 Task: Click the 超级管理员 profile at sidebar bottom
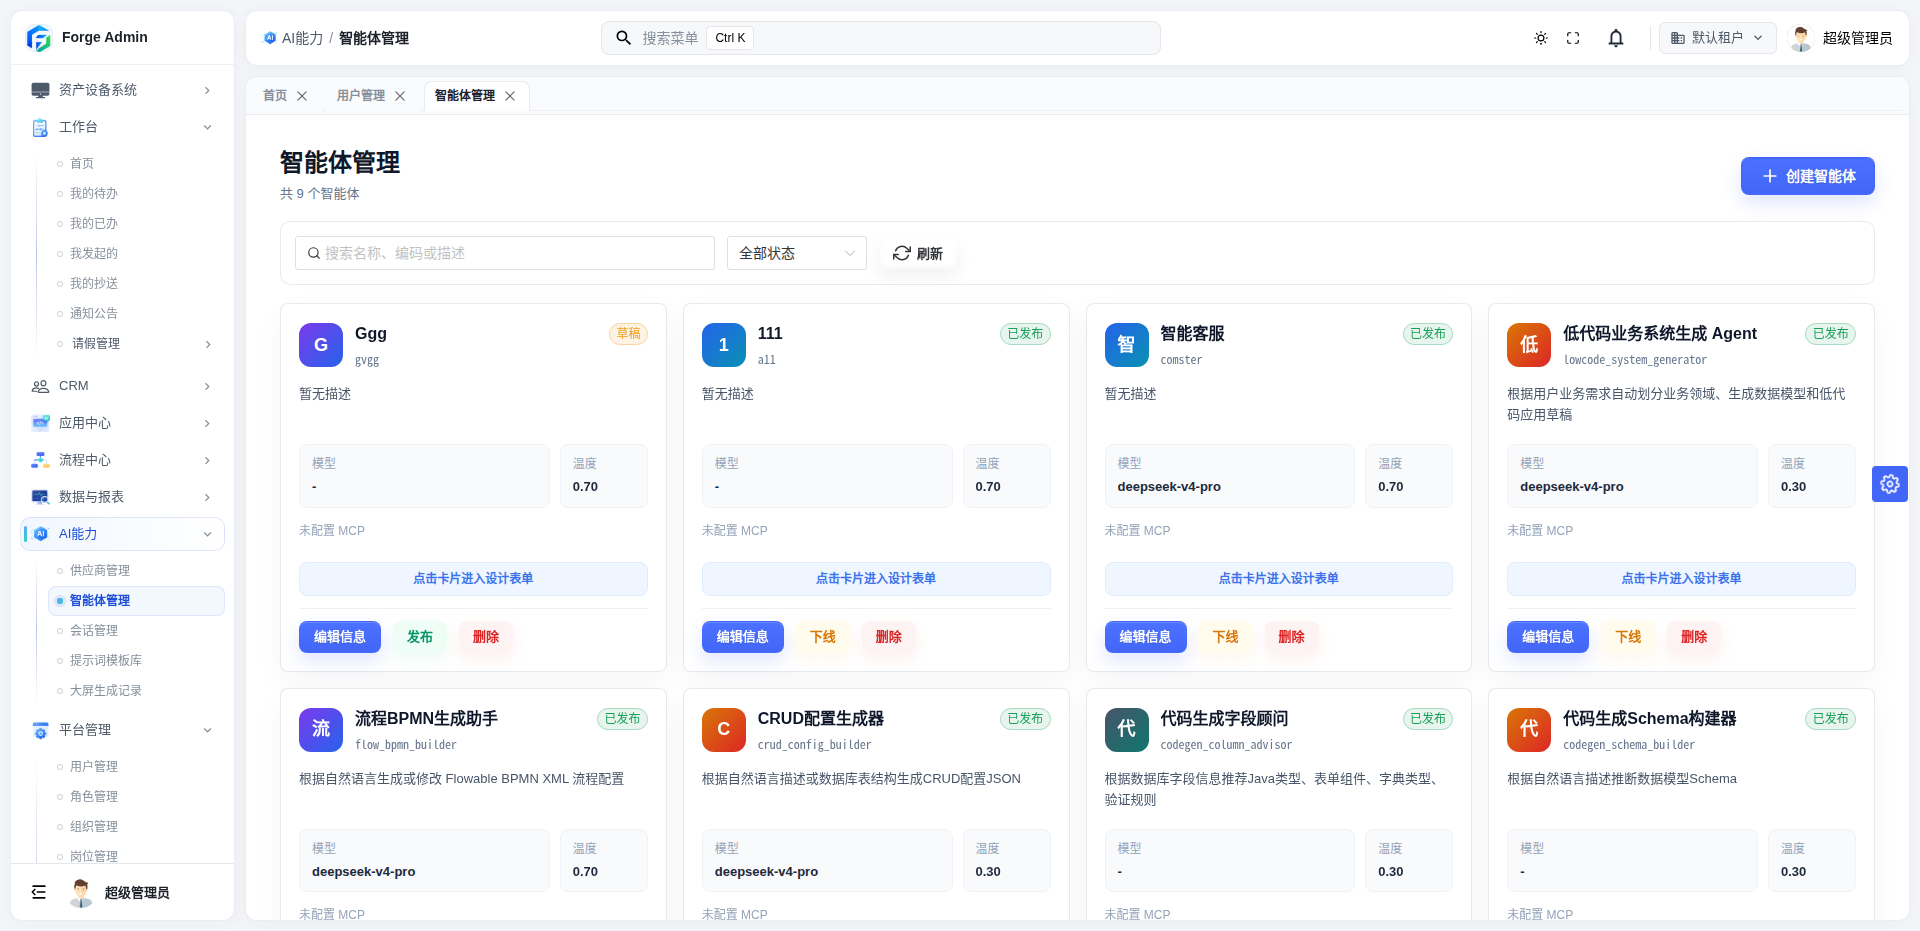pos(120,892)
